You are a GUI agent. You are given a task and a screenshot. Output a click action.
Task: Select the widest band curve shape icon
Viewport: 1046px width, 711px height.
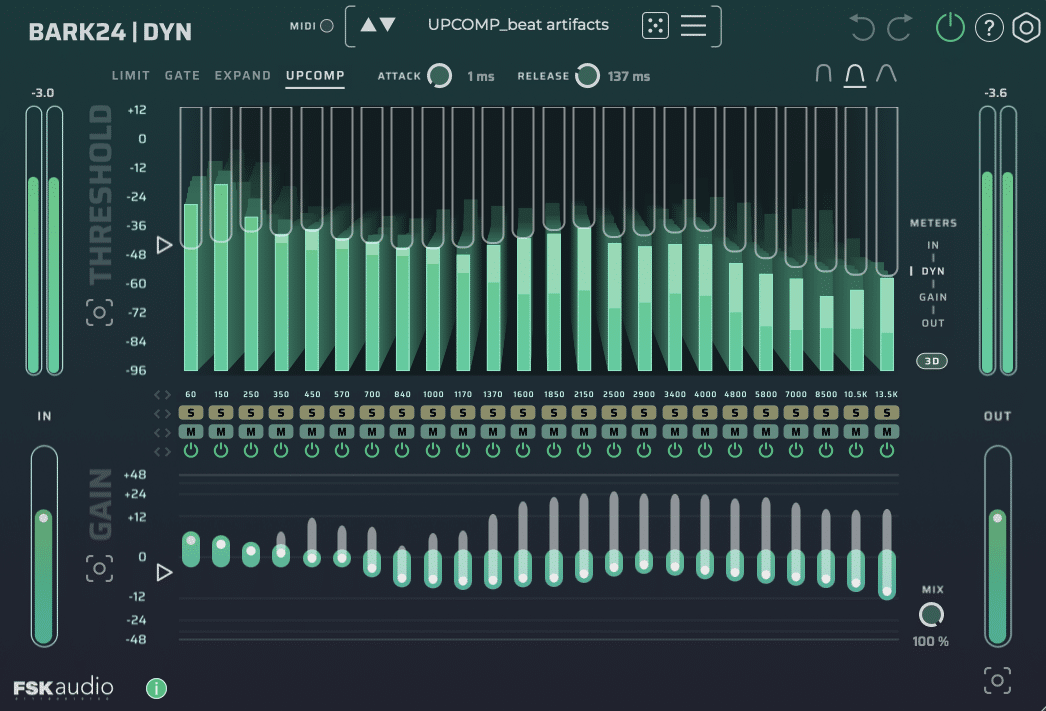click(x=888, y=73)
